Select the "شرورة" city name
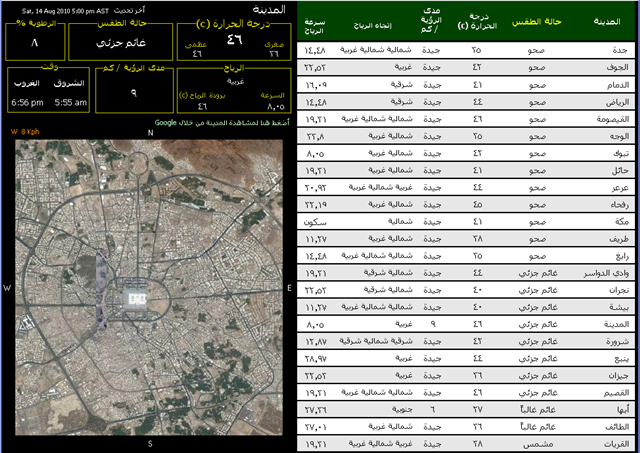This screenshot has height=453, width=640. click(x=618, y=342)
